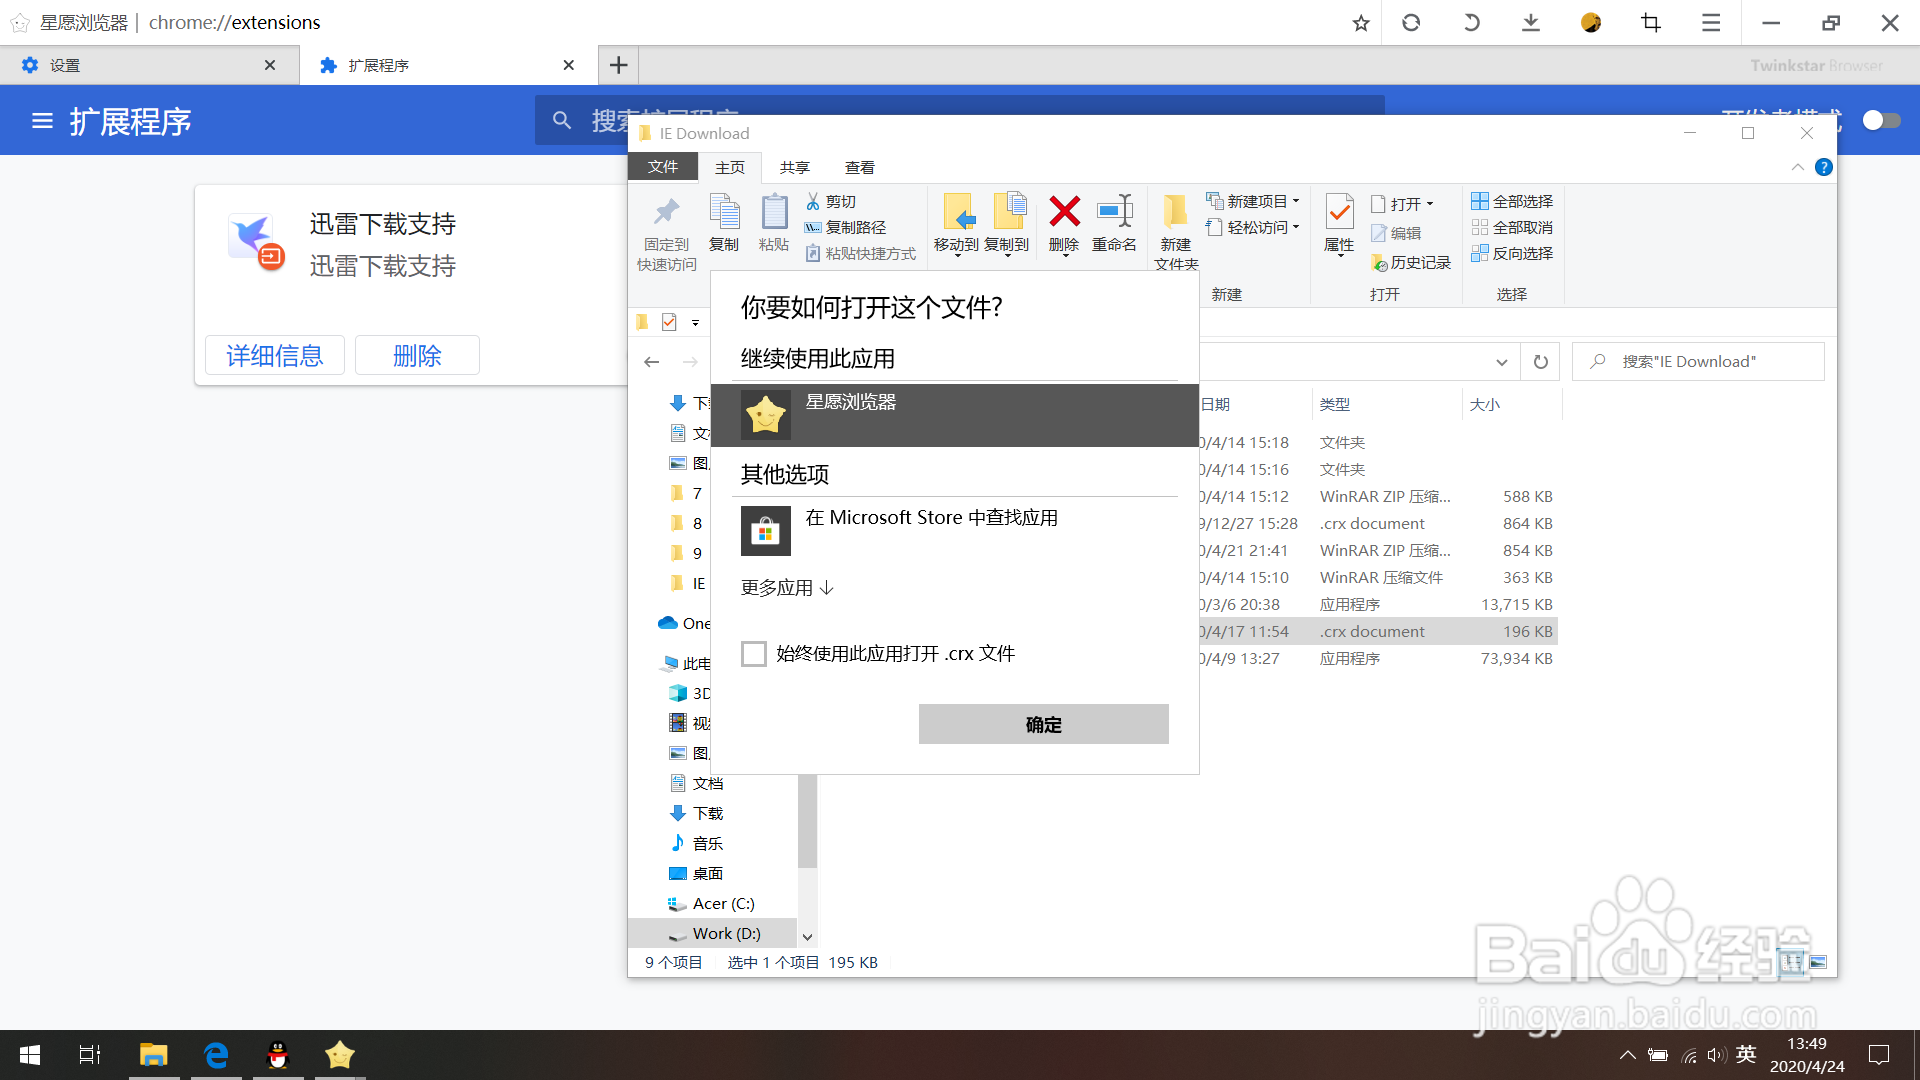Show hidden system tray icons

[1628, 1054]
